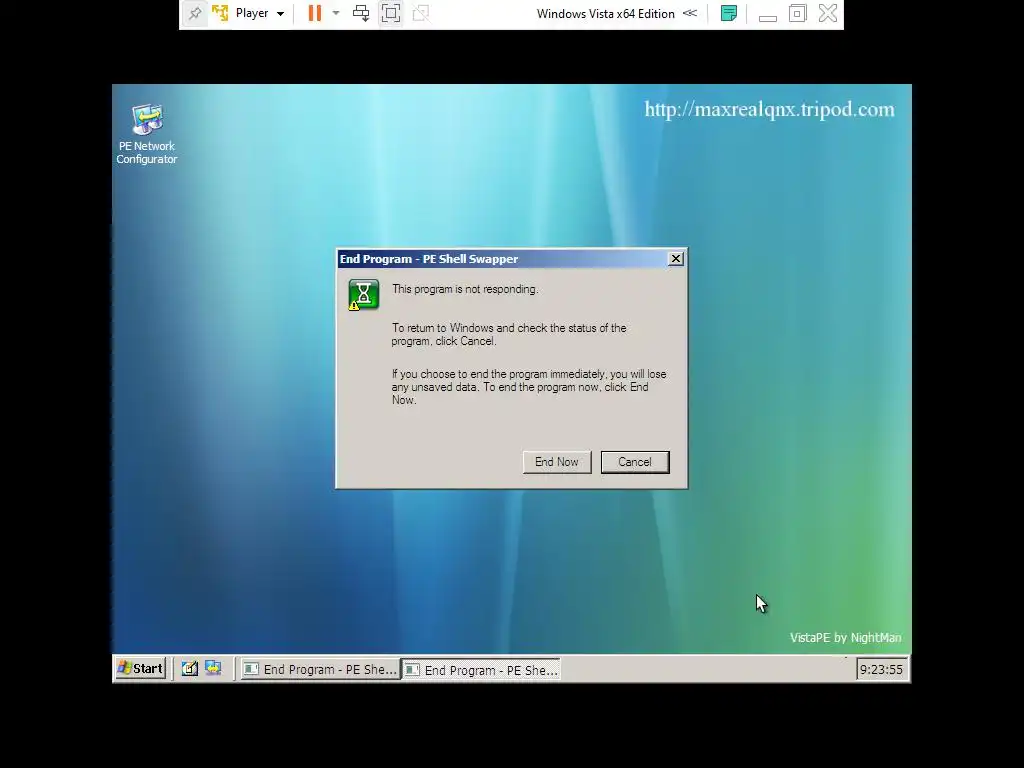The height and width of the screenshot is (768, 1024).
Task: Expand the power options dropdown arrow beside Pause
Action: click(x=336, y=13)
